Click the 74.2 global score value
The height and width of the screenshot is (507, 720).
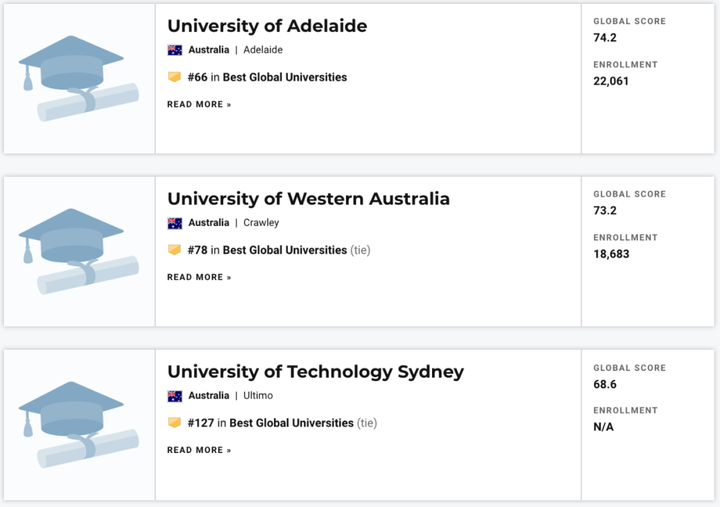605,38
